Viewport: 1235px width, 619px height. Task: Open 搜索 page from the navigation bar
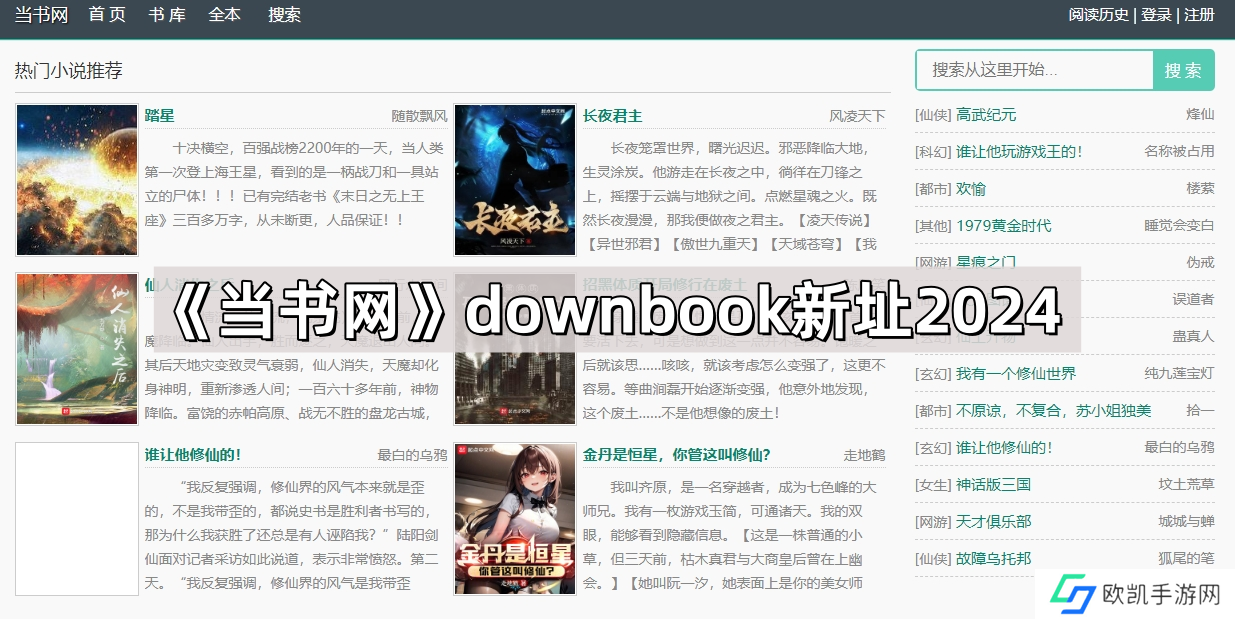click(x=285, y=15)
